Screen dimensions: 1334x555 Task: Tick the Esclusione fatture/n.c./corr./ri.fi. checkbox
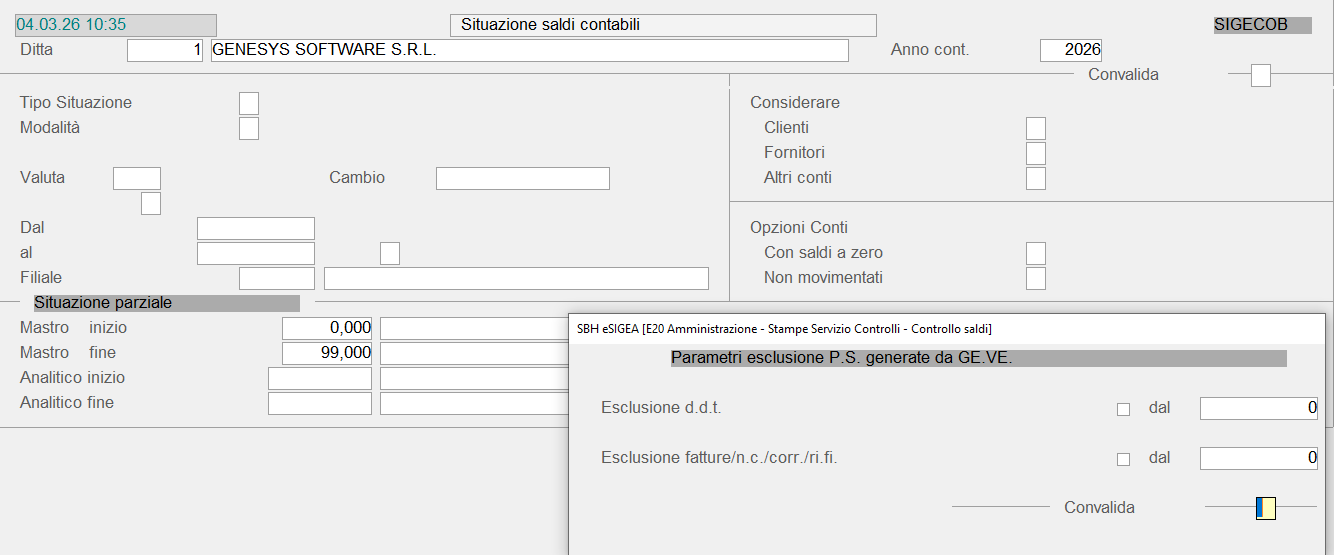(1123, 459)
